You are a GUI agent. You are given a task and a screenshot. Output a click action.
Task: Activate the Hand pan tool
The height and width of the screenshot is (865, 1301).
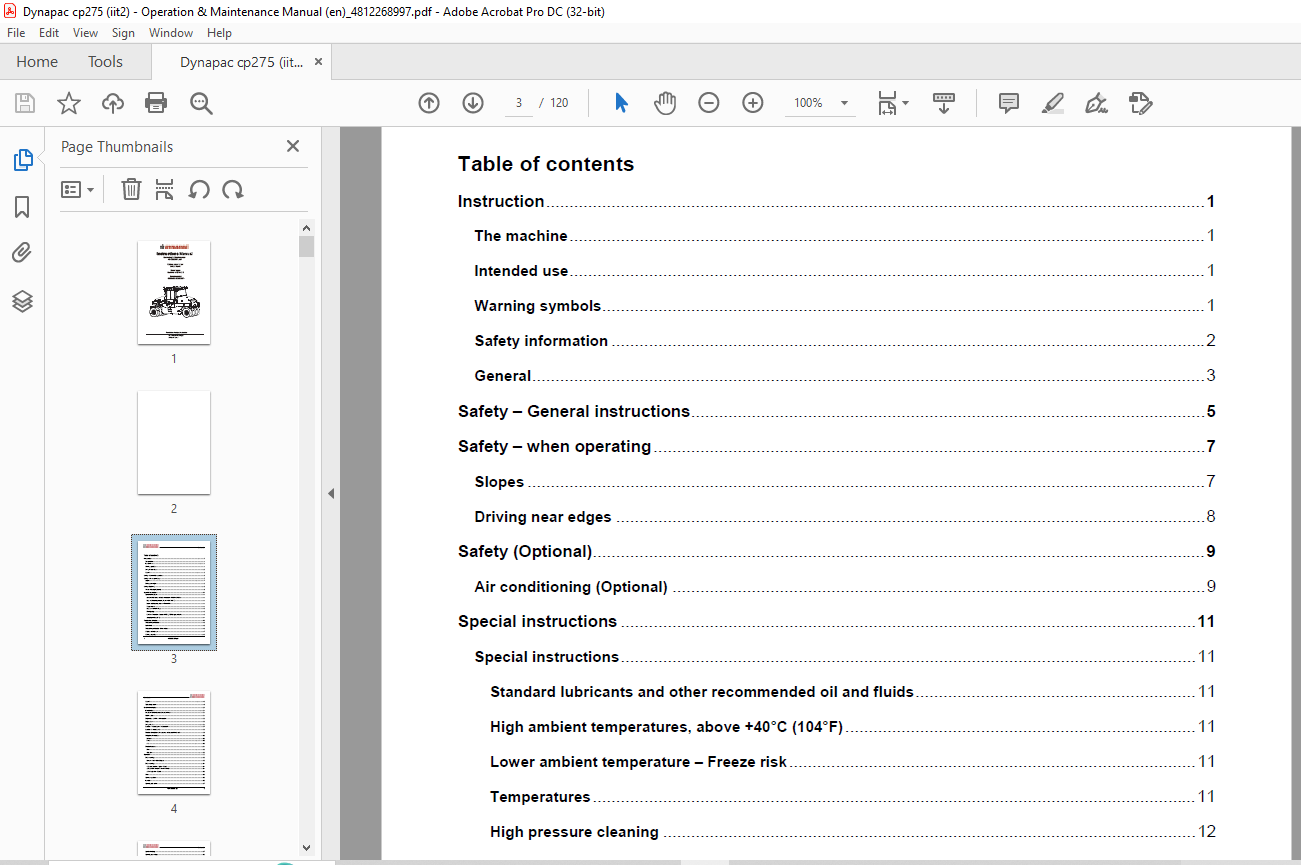point(665,103)
